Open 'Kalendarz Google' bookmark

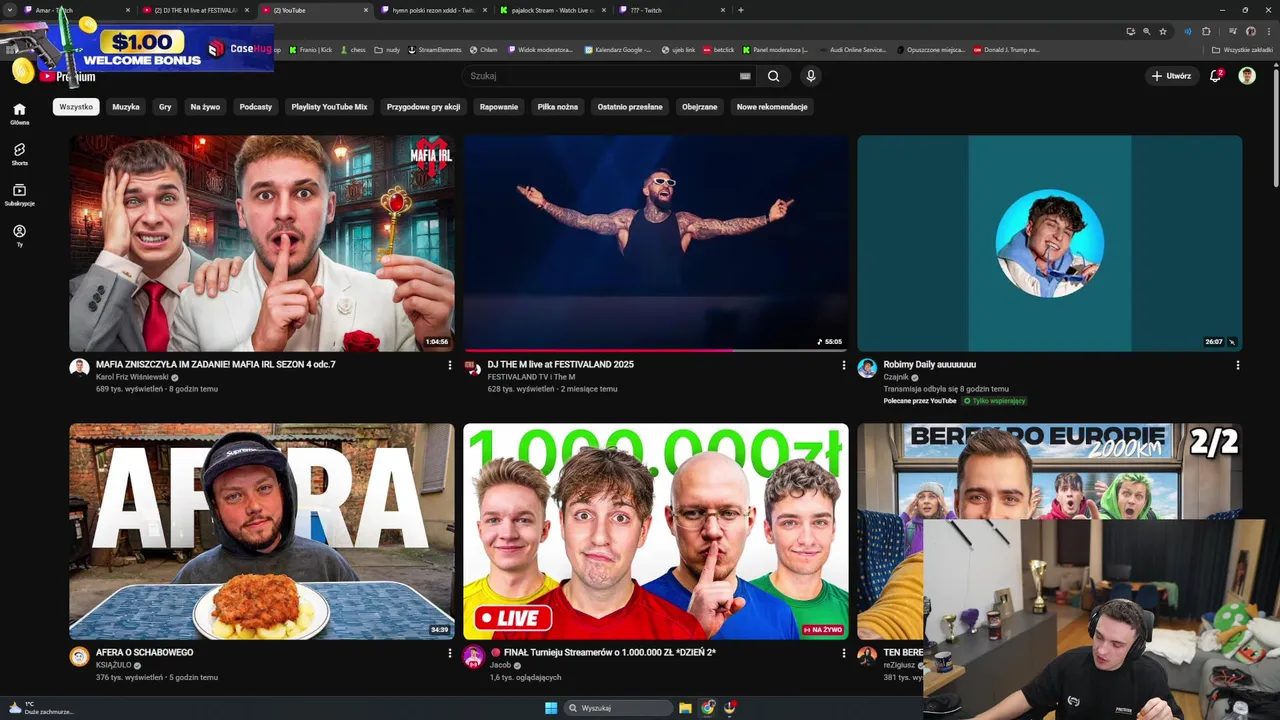click(617, 49)
